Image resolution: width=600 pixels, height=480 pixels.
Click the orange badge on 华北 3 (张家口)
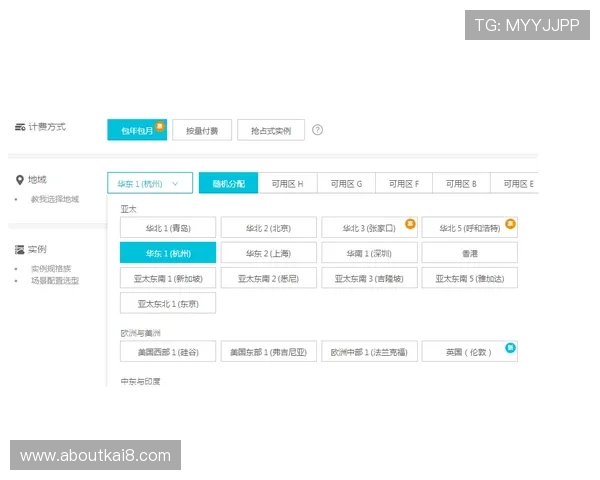[410, 224]
